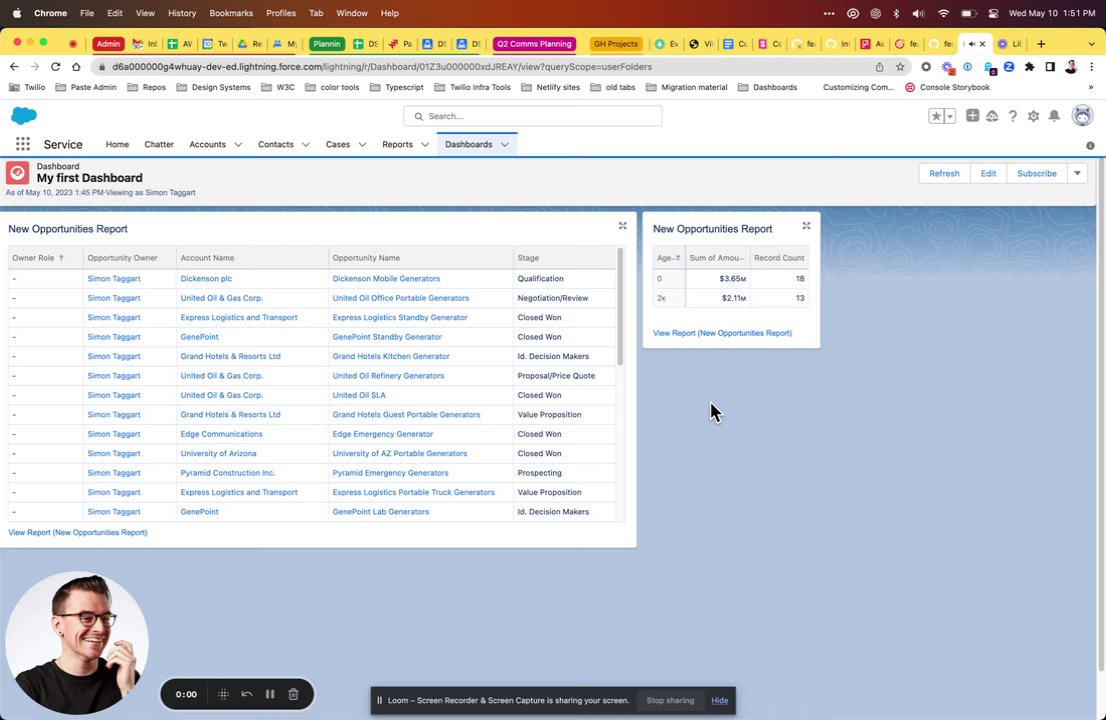Open more dashboard actions dropdown
This screenshot has width=1106, height=720.
click(1077, 173)
